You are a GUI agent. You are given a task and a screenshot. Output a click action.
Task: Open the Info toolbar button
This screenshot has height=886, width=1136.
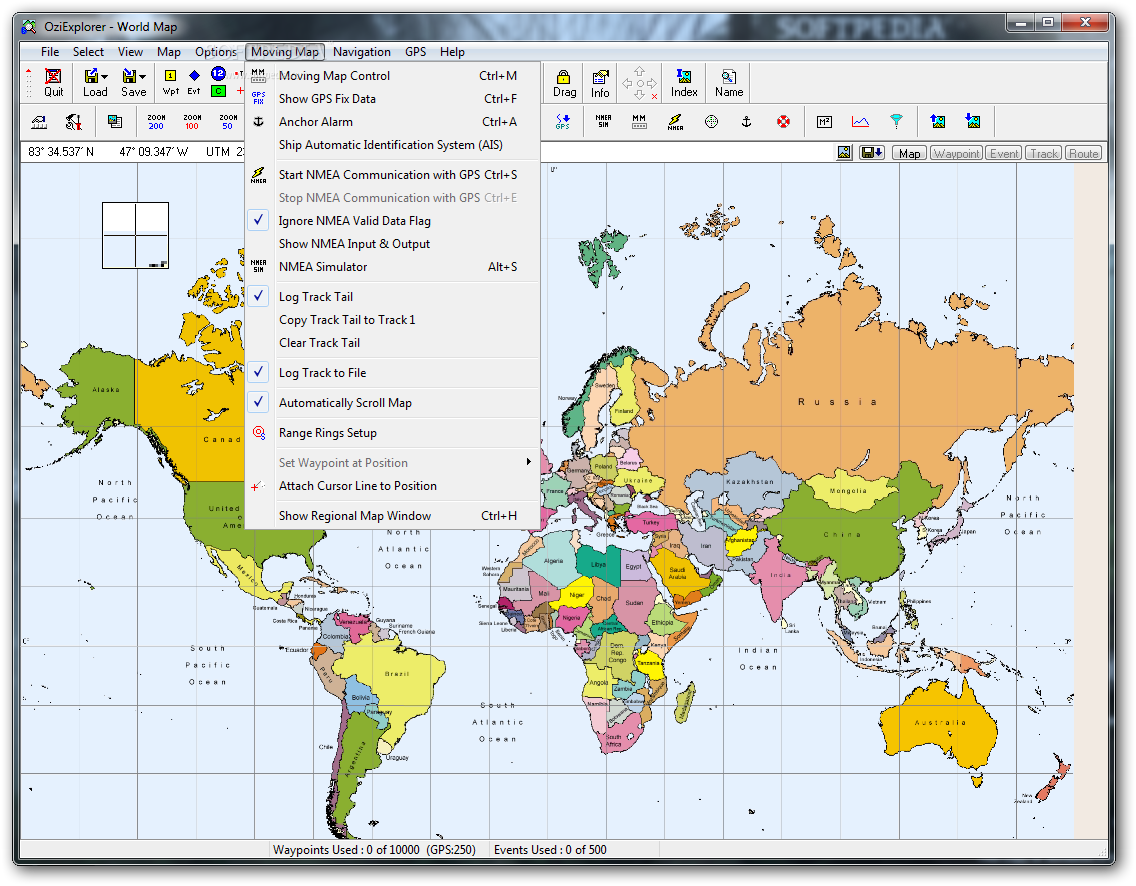(x=600, y=83)
